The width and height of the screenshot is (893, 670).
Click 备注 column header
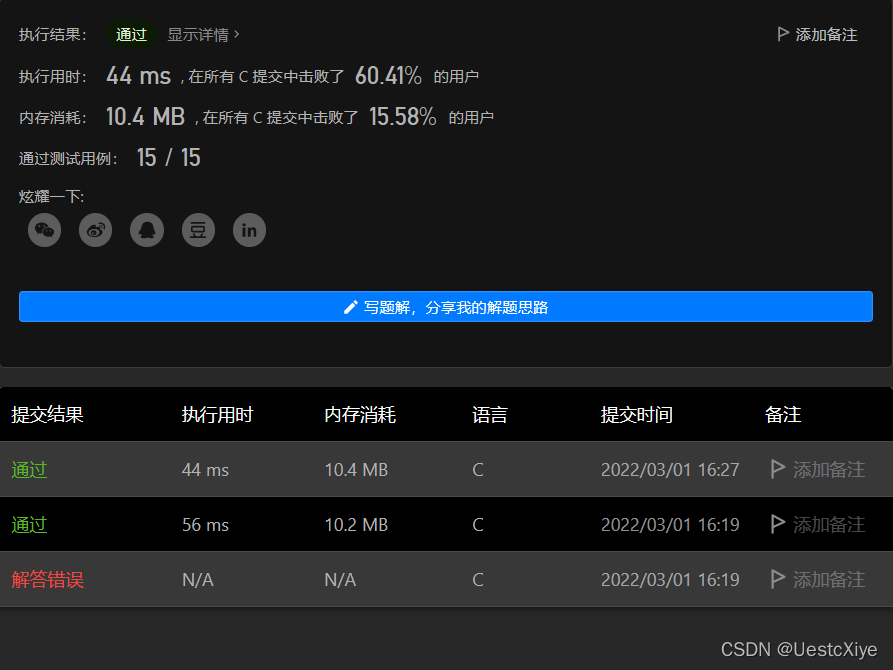783,415
